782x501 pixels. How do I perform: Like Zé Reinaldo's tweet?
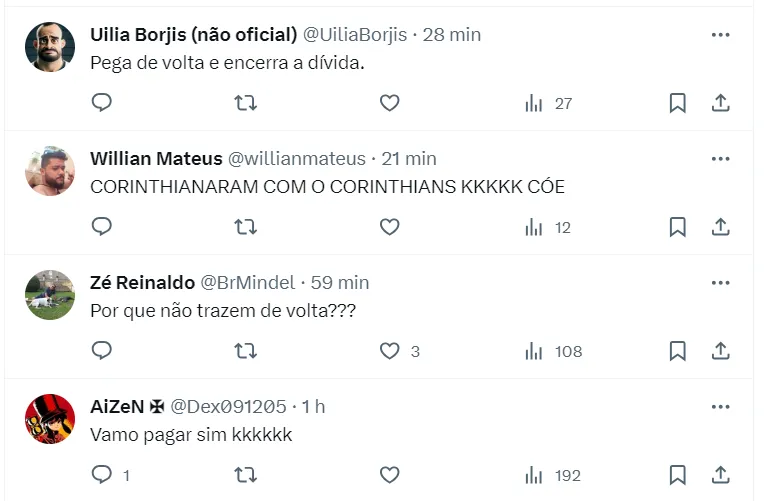tap(390, 351)
